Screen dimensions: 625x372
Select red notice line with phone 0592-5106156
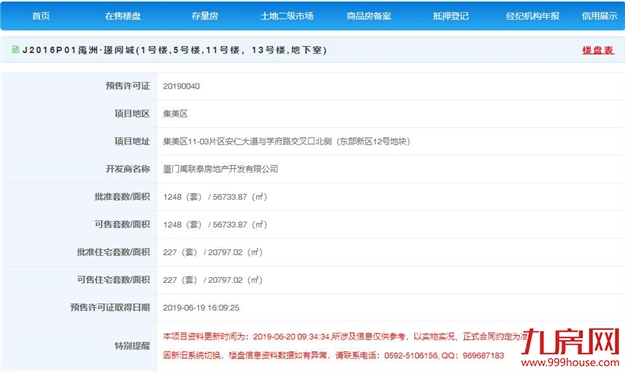coord(334,355)
